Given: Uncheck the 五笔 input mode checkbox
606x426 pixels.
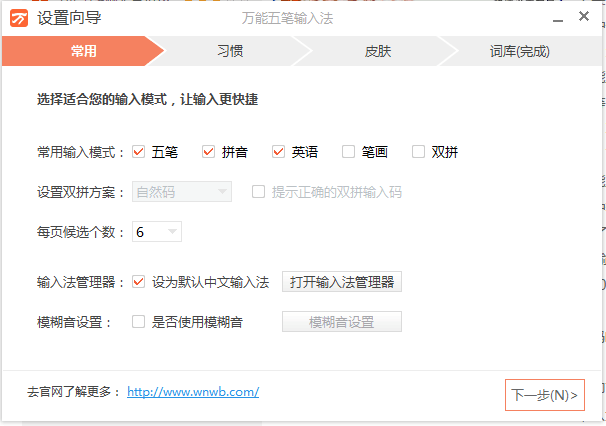Looking at the screenshot, I should (138, 152).
